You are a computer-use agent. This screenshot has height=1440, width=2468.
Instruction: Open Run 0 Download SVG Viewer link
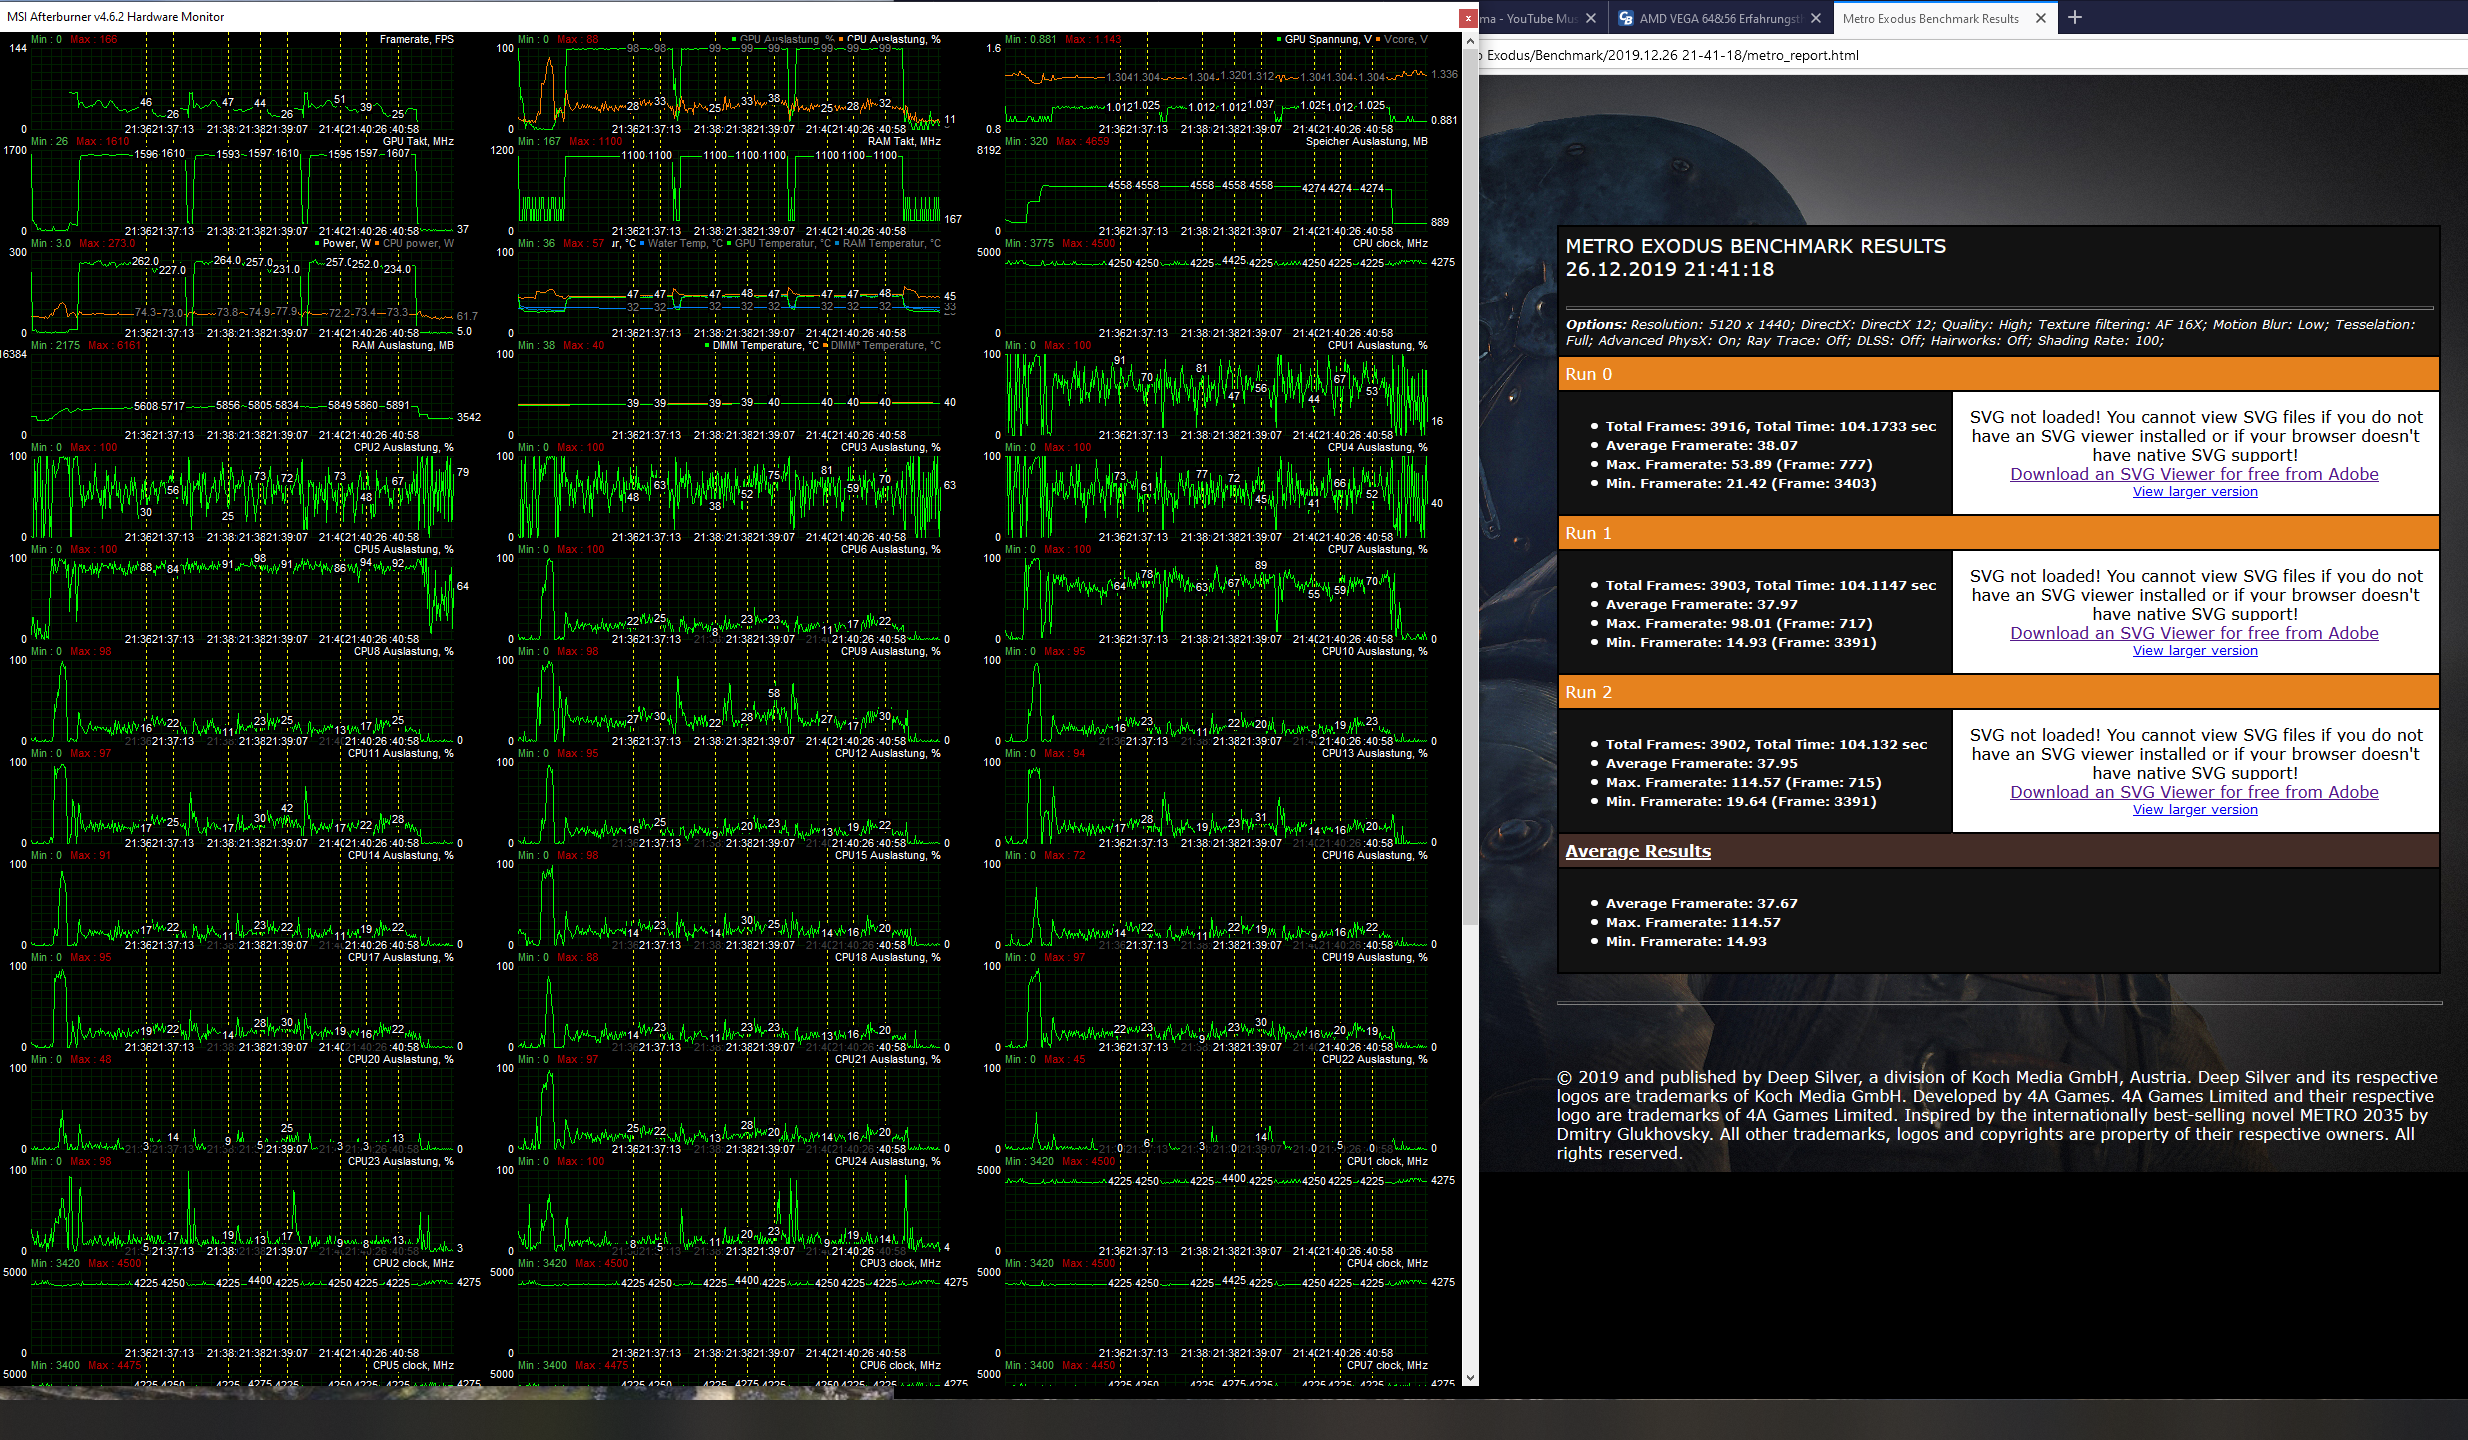pos(2194,474)
